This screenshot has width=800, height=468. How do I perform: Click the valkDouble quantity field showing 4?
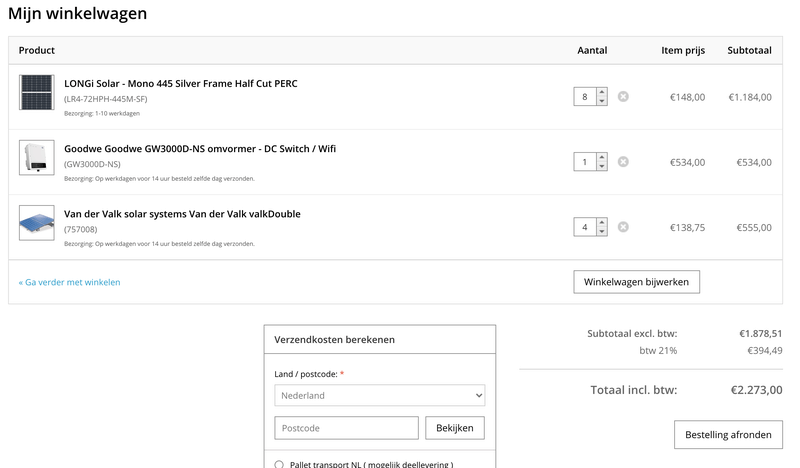[x=585, y=227]
